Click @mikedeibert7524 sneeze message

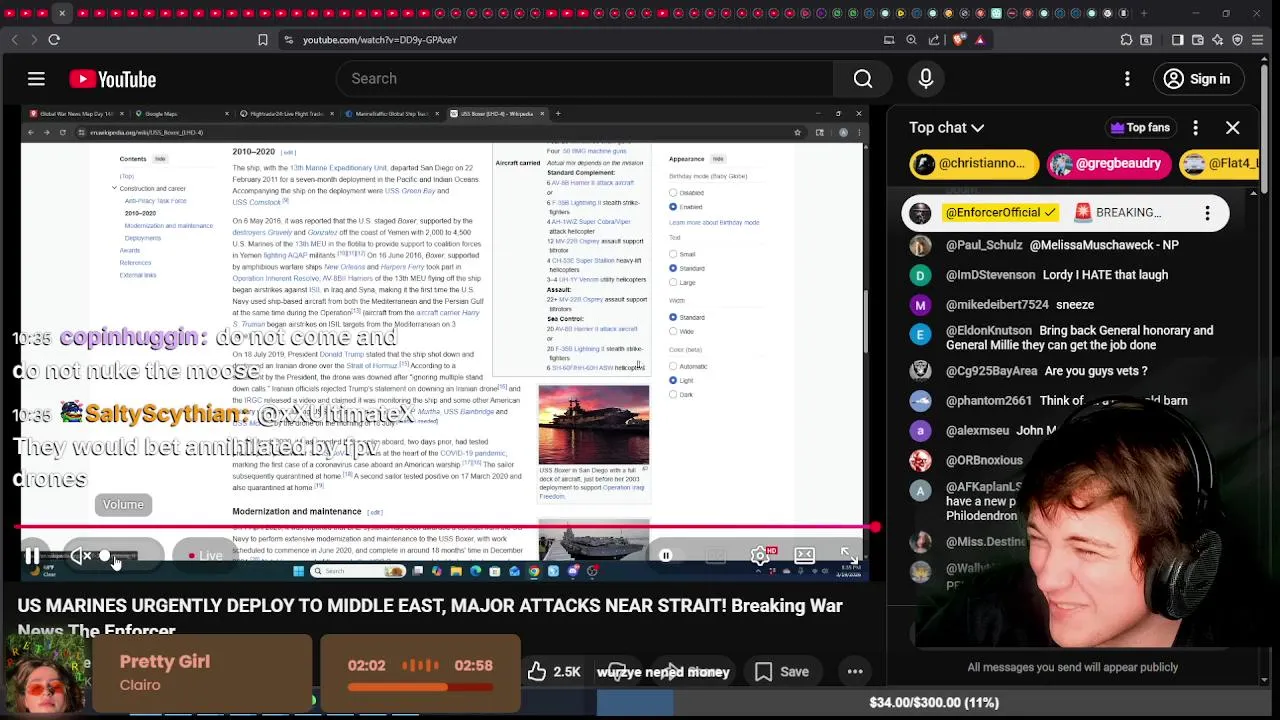click(1020, 305)
